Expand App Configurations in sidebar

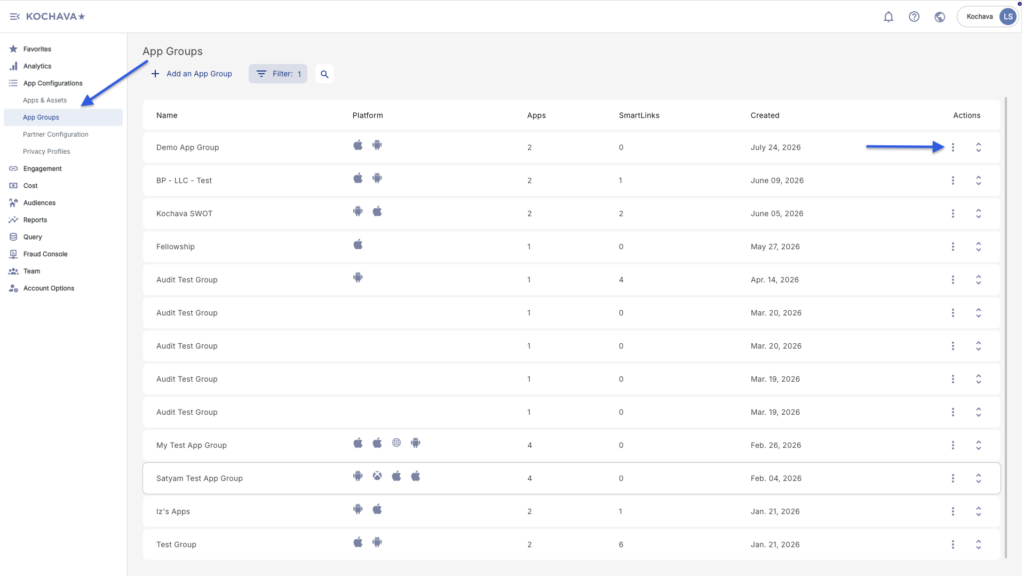point(52,83)
